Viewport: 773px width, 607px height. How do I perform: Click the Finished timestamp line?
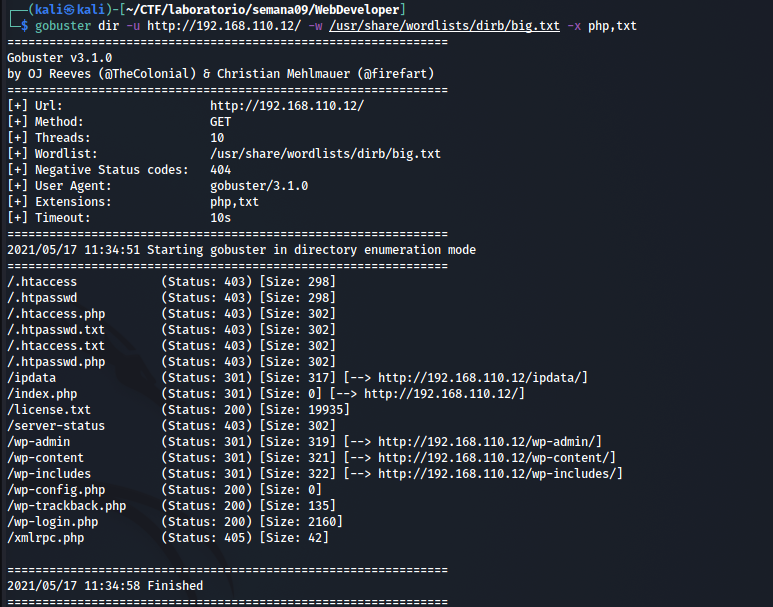pos(105,585)
